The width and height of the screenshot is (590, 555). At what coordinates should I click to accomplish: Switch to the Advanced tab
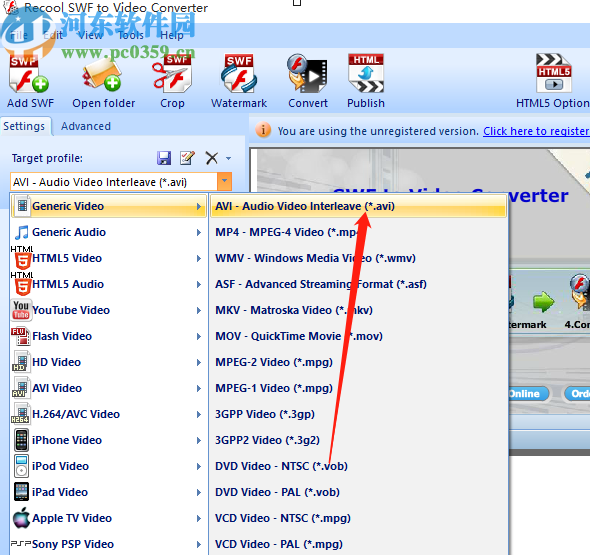tap(86, 126)
